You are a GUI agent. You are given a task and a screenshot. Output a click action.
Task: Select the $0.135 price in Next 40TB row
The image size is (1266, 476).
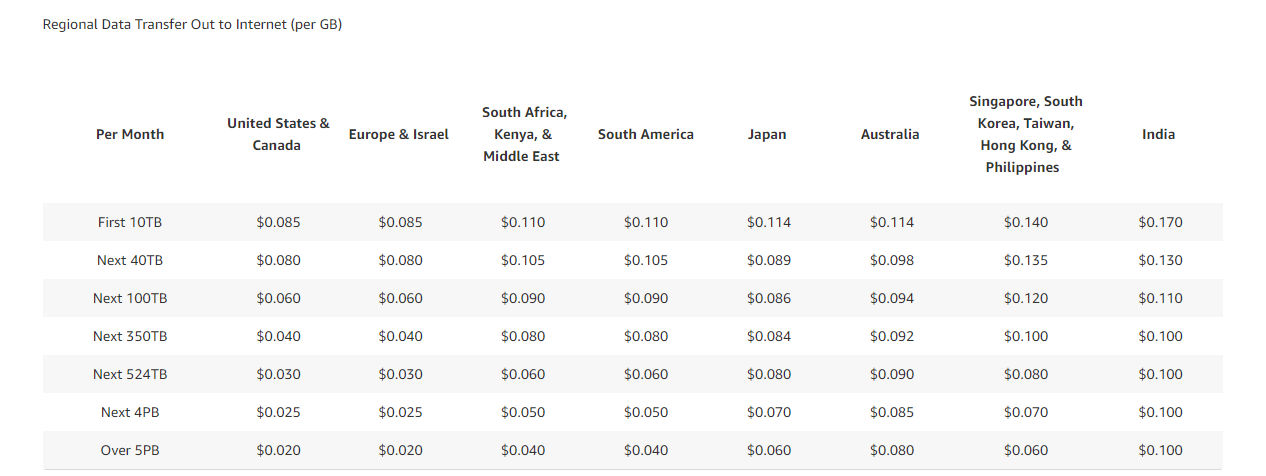pyautogui.click(x=1026, y=260)
